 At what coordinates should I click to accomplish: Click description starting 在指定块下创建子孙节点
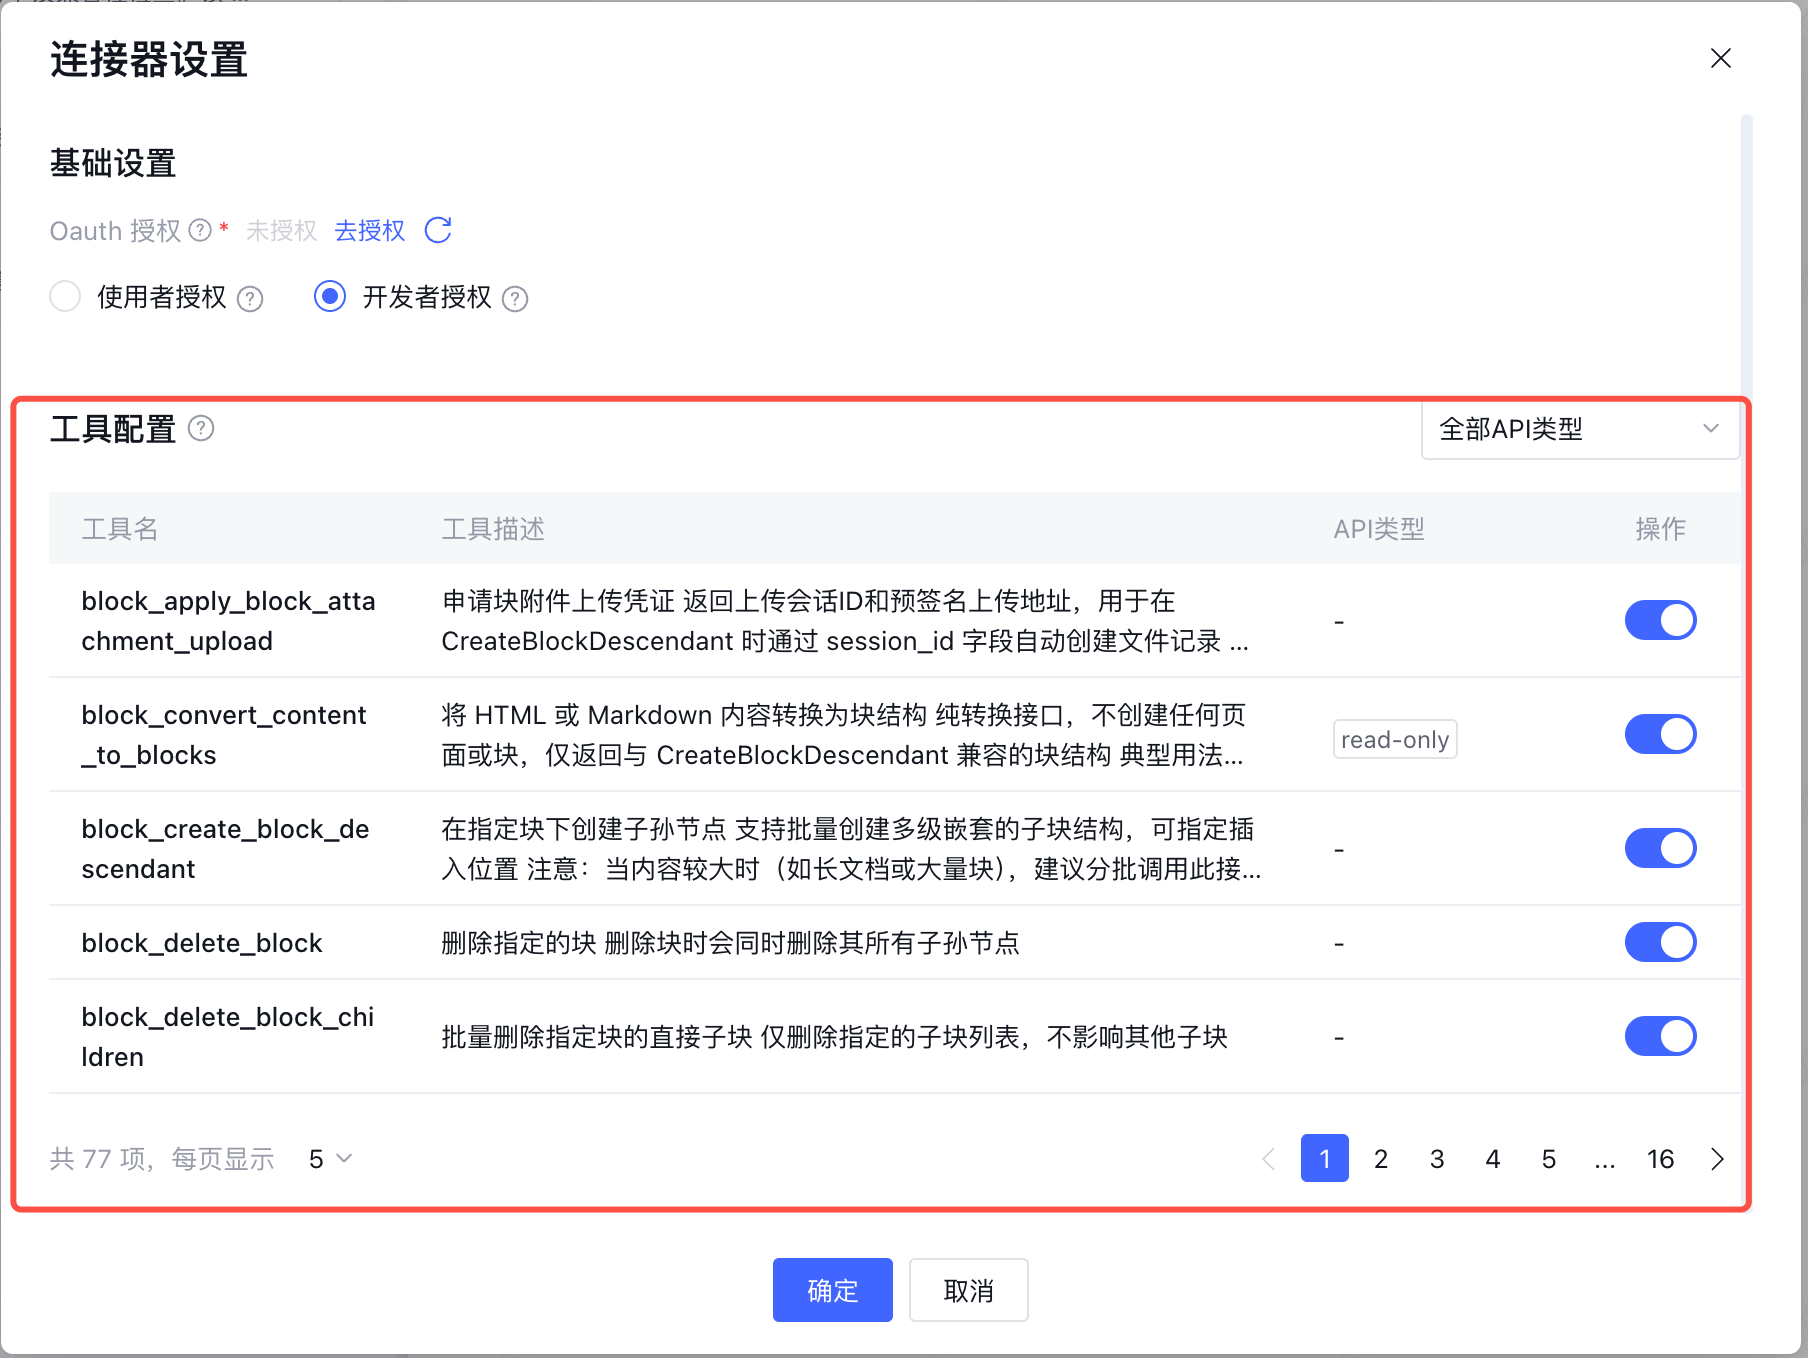[851, 848]
